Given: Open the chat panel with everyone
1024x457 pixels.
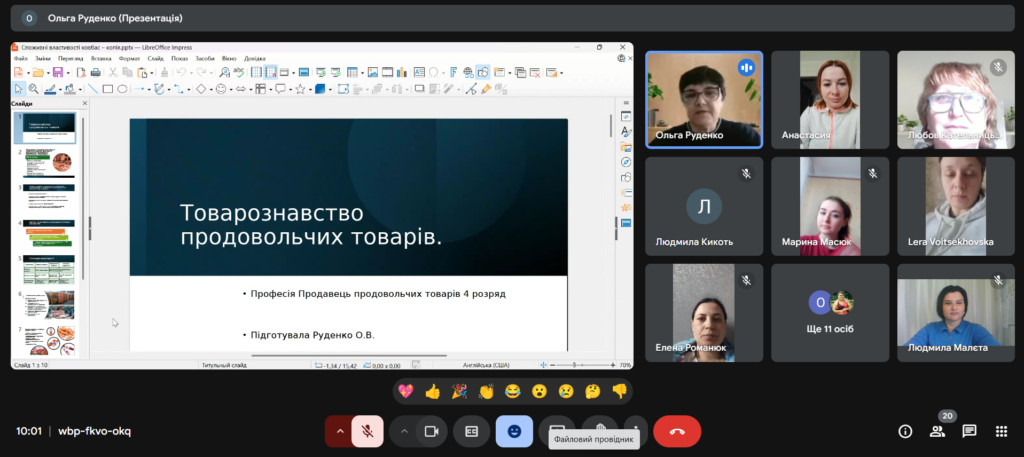Looking at the screenshot, I should coord(969,431).
